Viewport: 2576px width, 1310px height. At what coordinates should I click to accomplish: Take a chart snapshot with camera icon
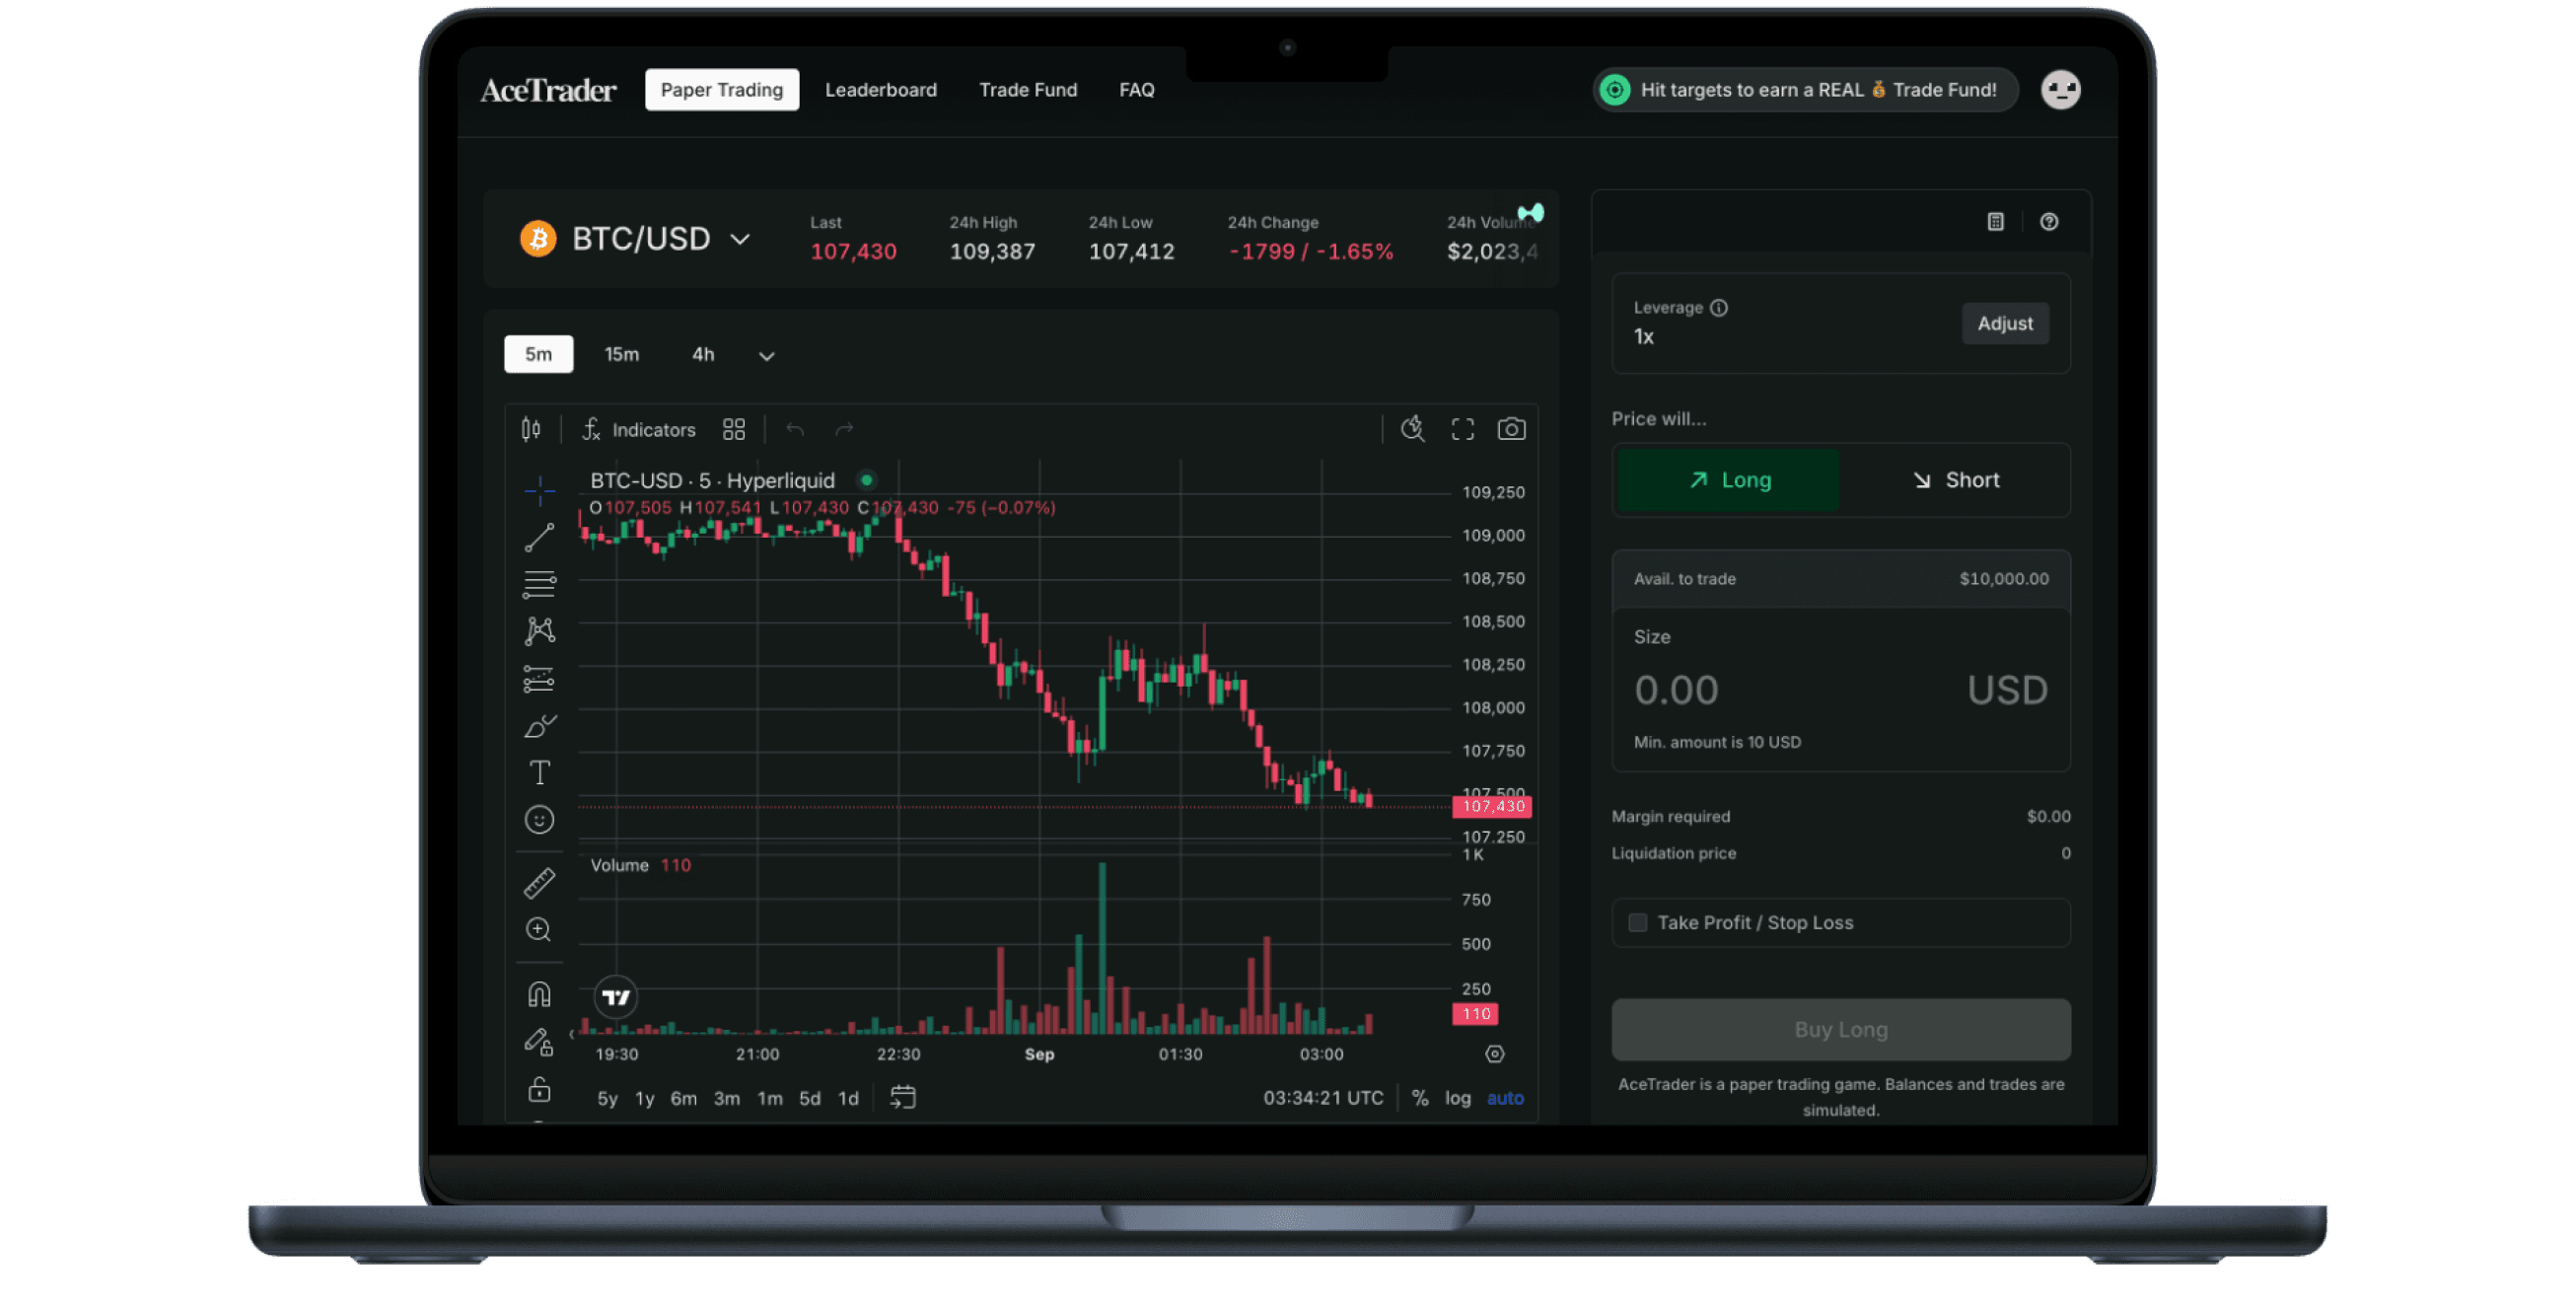1511,429
